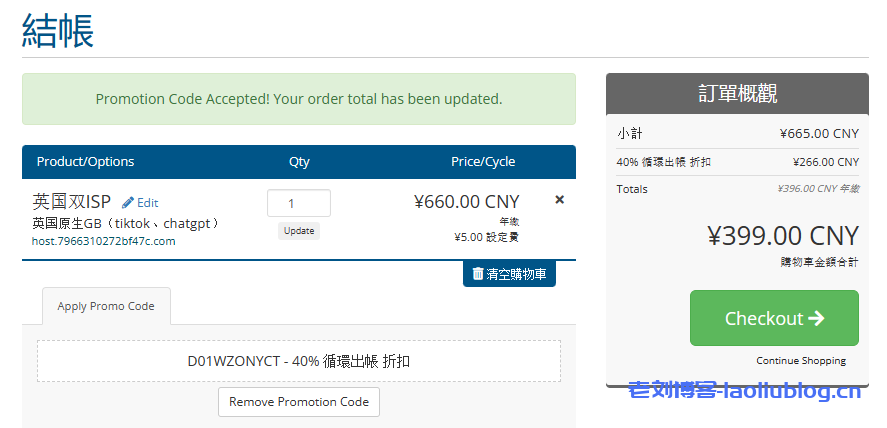Click the 英国双ISP product name
Screen dimensions: 887x428
pyautogui.click(x=71, y=201)
